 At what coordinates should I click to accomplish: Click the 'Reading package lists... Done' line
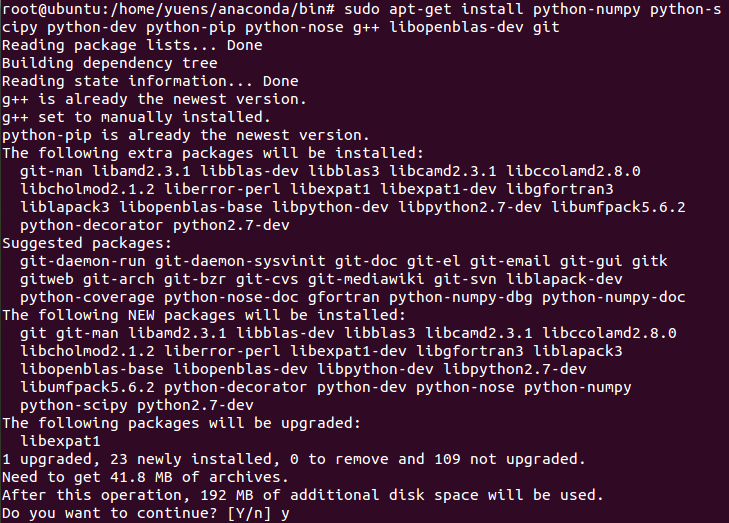[132, 46]
